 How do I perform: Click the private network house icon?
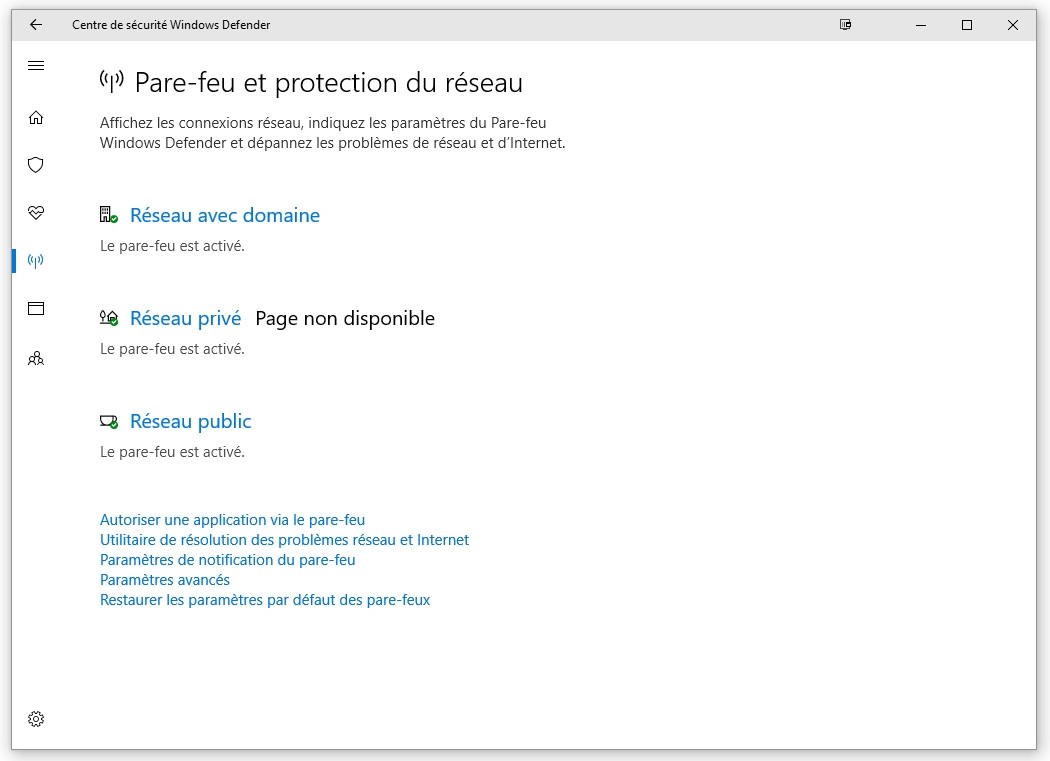(108, 318)
